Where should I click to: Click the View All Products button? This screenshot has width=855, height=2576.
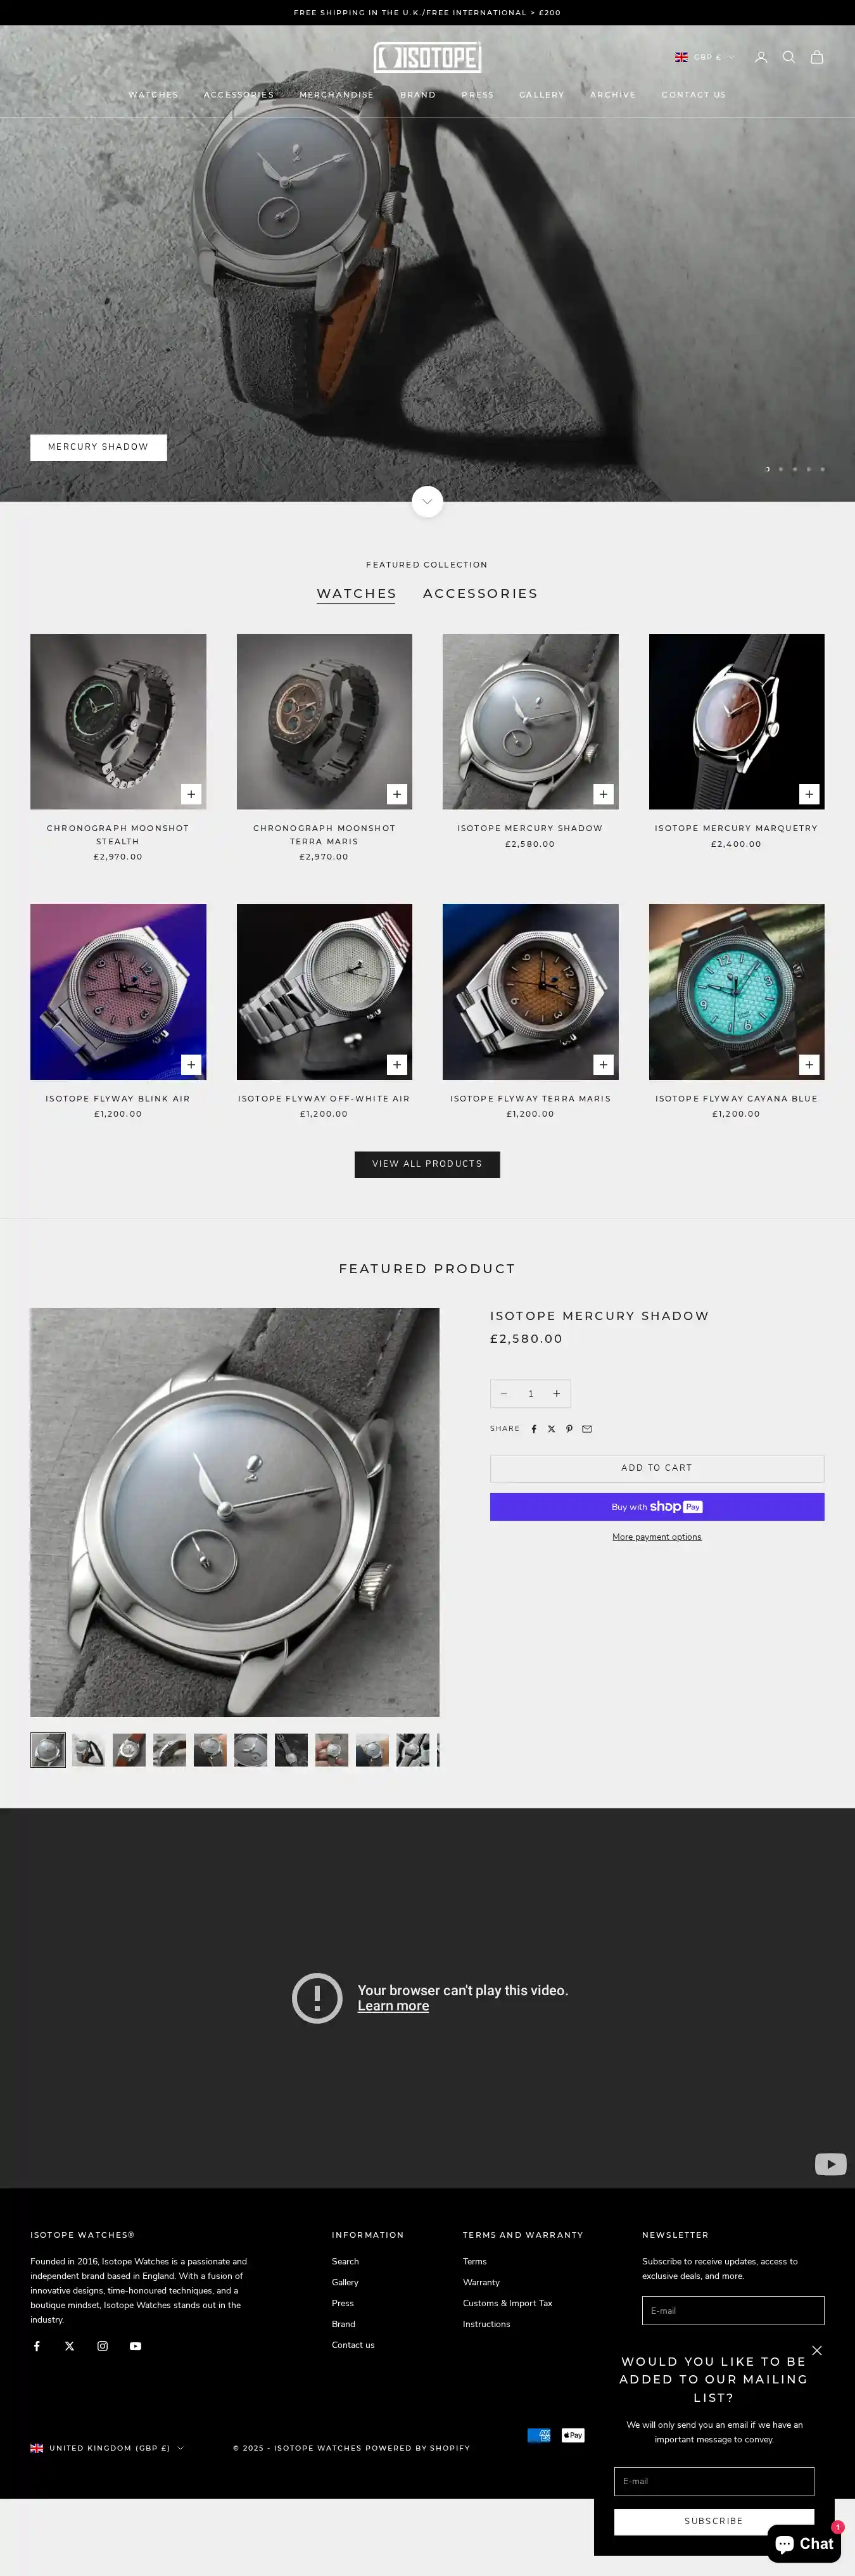427,1164
